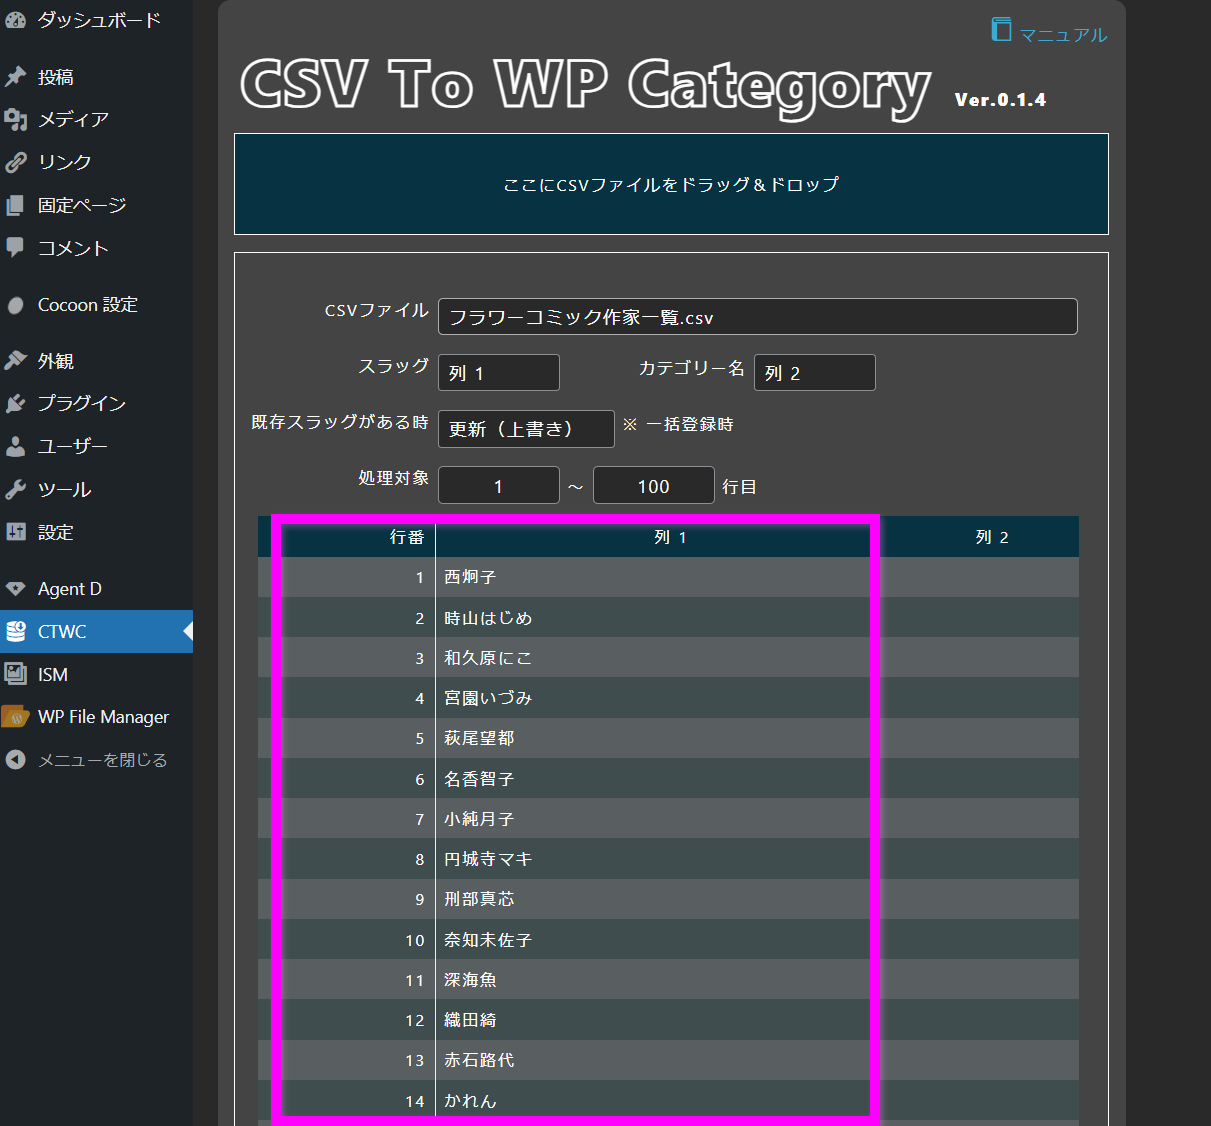Open the Plugins plug icon
The width and height of the screenshot is (1211, 1126).
point(15,403)
